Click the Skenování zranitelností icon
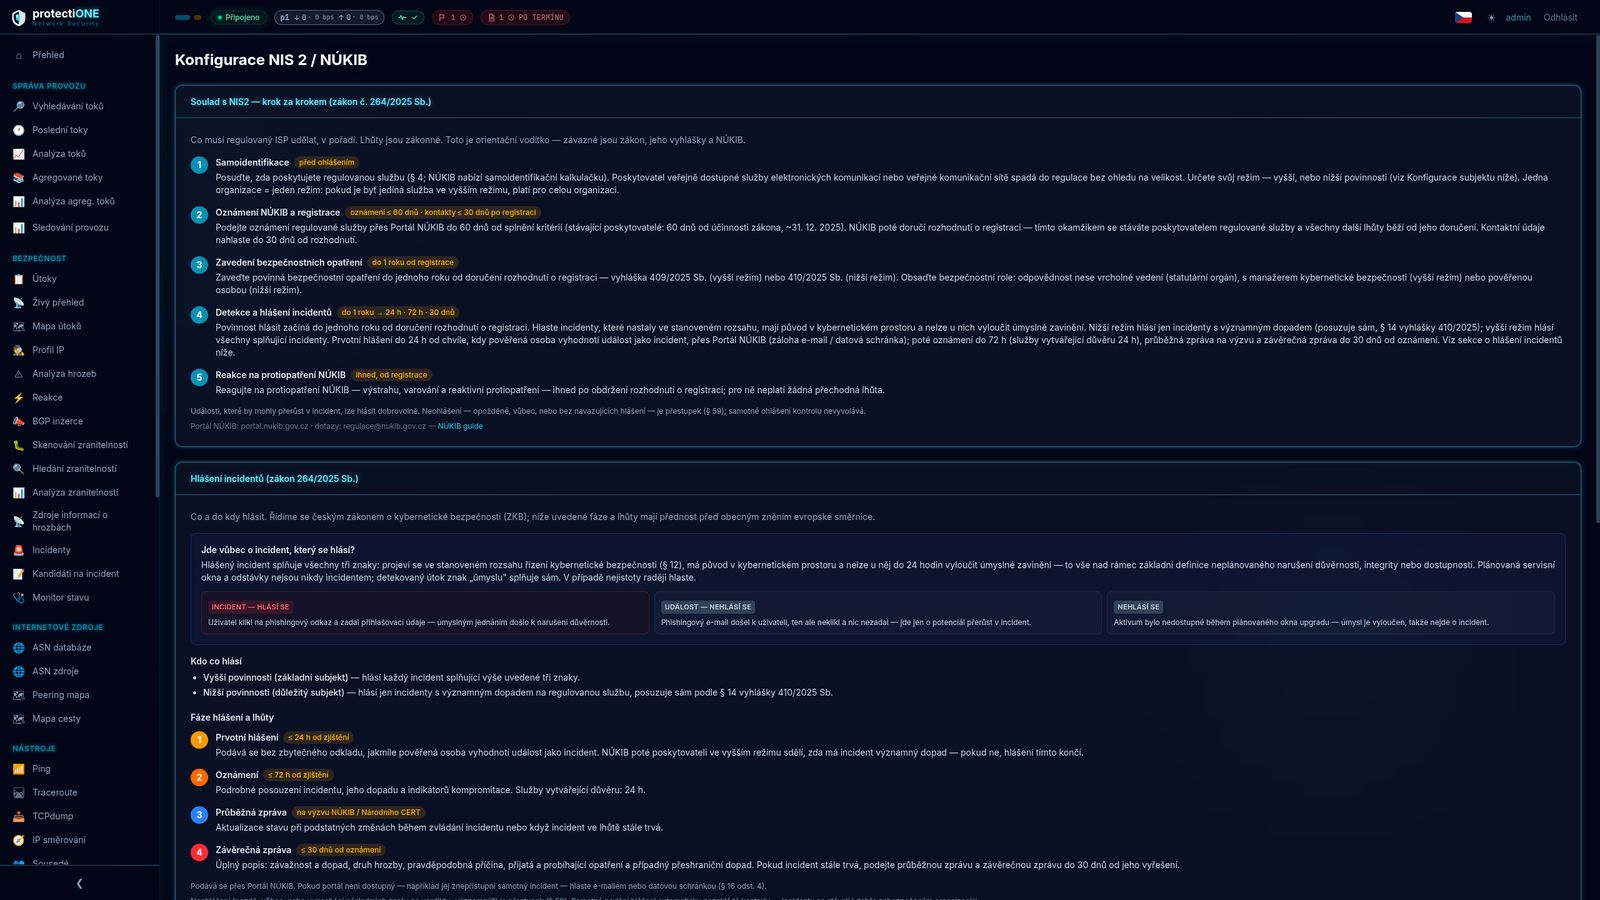Viewport: 1600px width, 900px height. [x=18, y=446]
